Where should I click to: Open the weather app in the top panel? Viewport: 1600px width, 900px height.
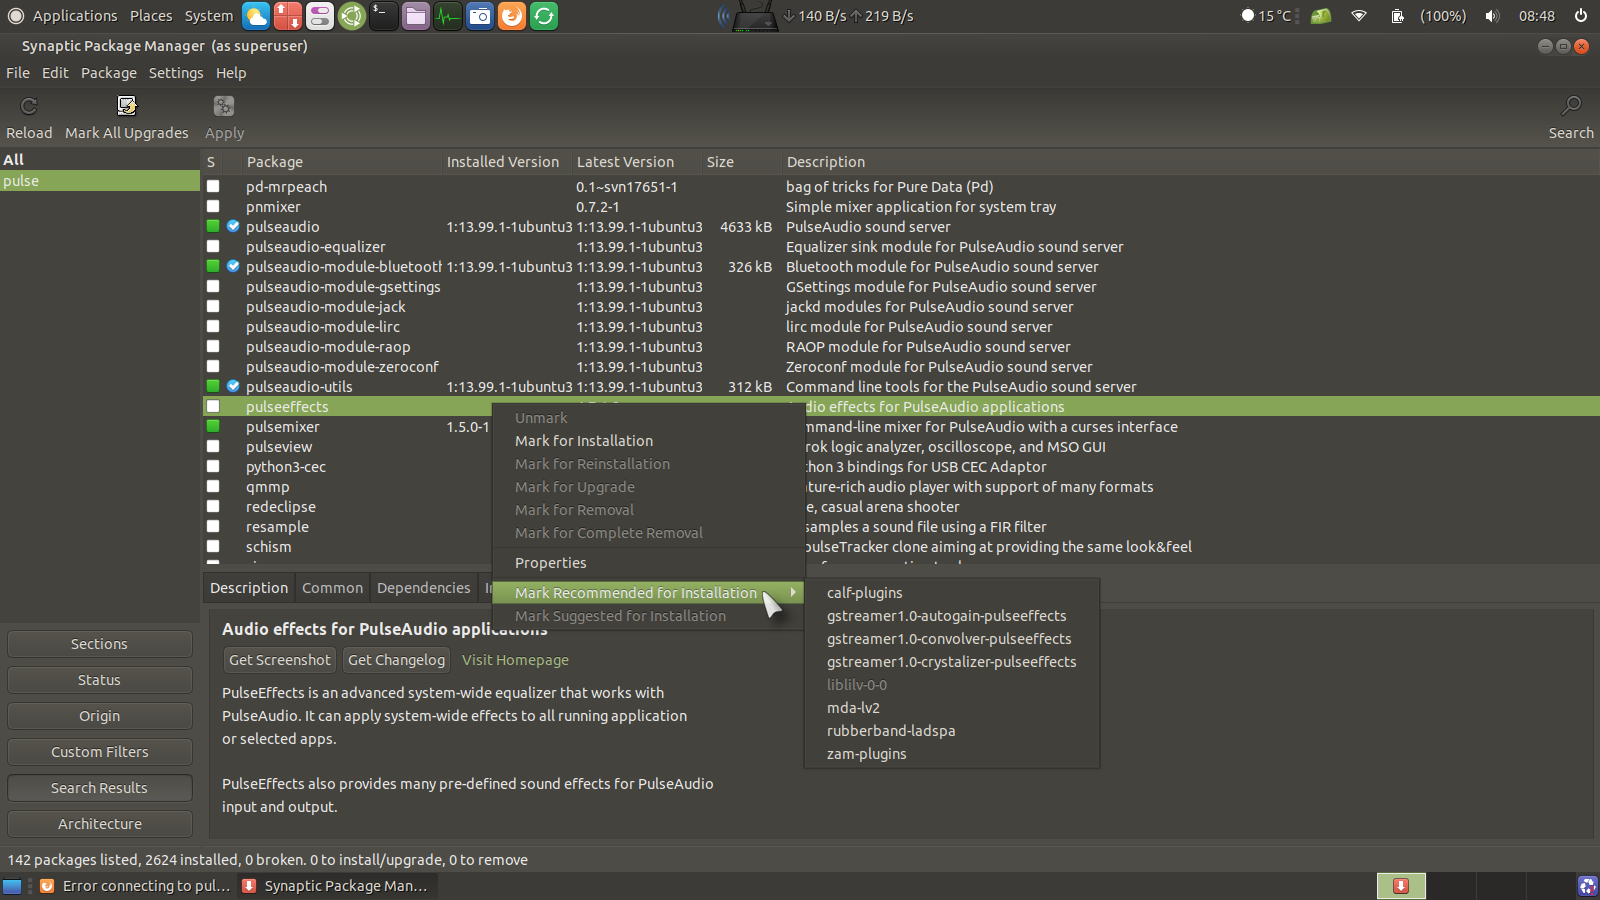point(256,16)
